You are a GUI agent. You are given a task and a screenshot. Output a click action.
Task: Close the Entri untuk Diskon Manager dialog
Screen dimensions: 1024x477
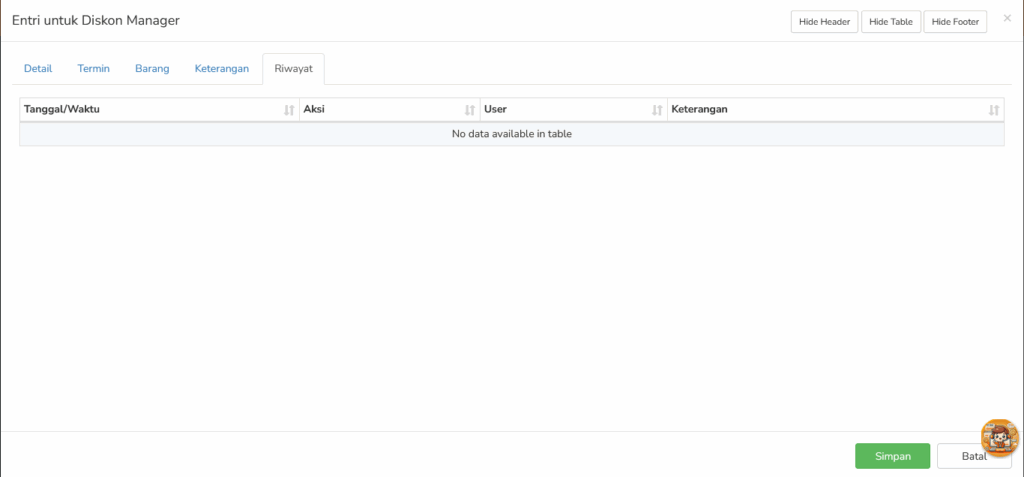click(x=1007, y=18)
